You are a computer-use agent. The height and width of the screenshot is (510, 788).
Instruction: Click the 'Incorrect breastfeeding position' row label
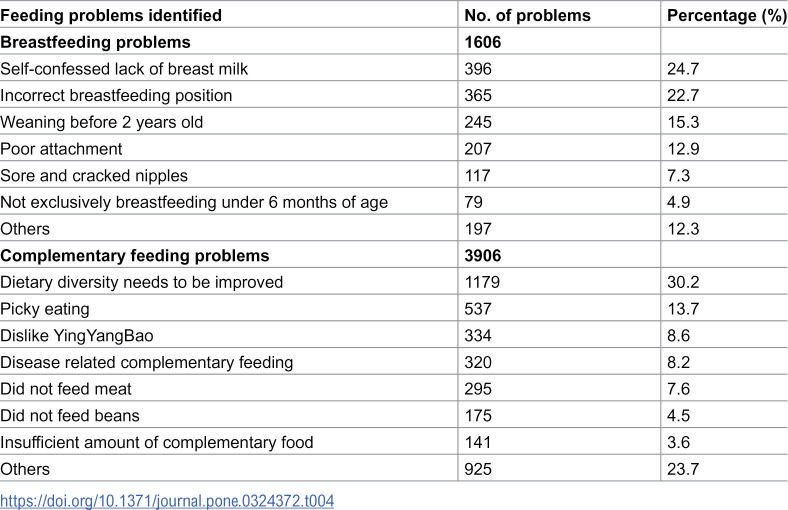click(116, 95)
